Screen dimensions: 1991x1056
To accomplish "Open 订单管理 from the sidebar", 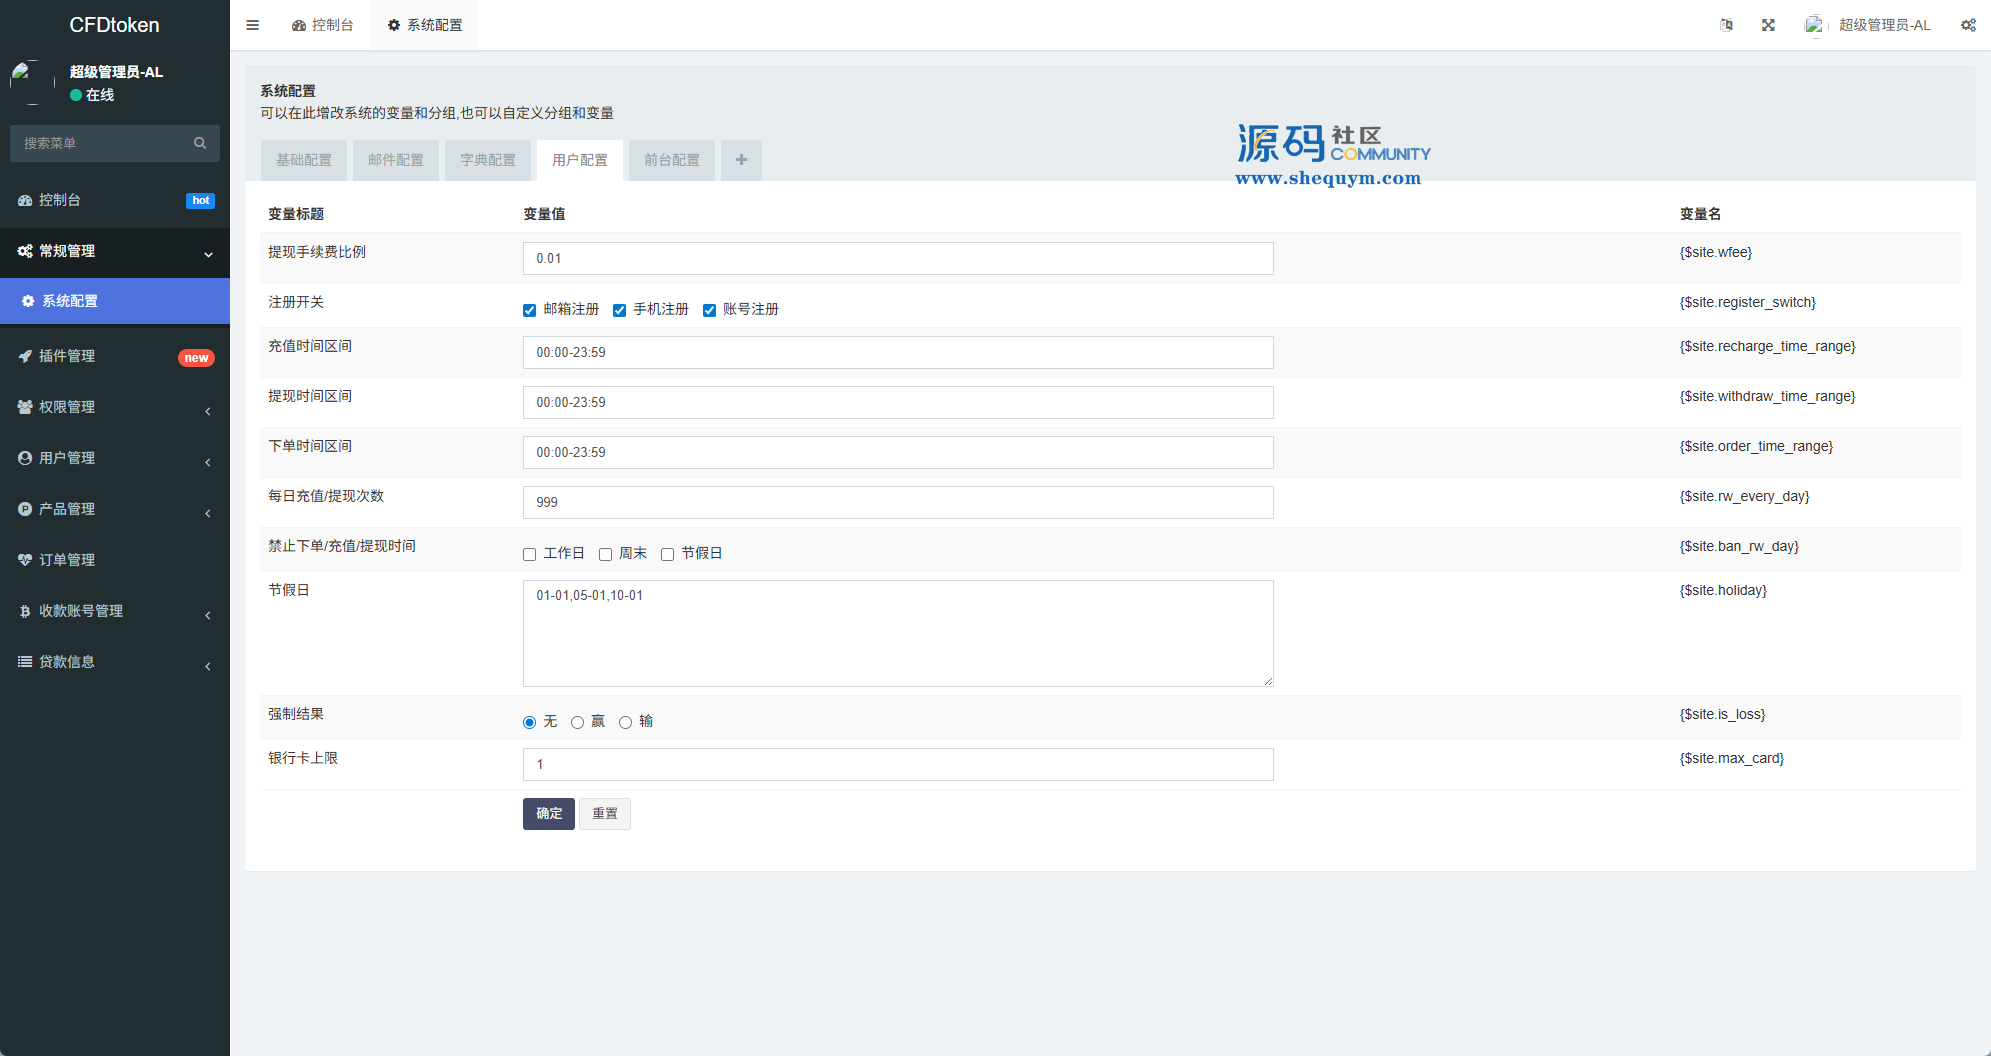I will 67,560.
